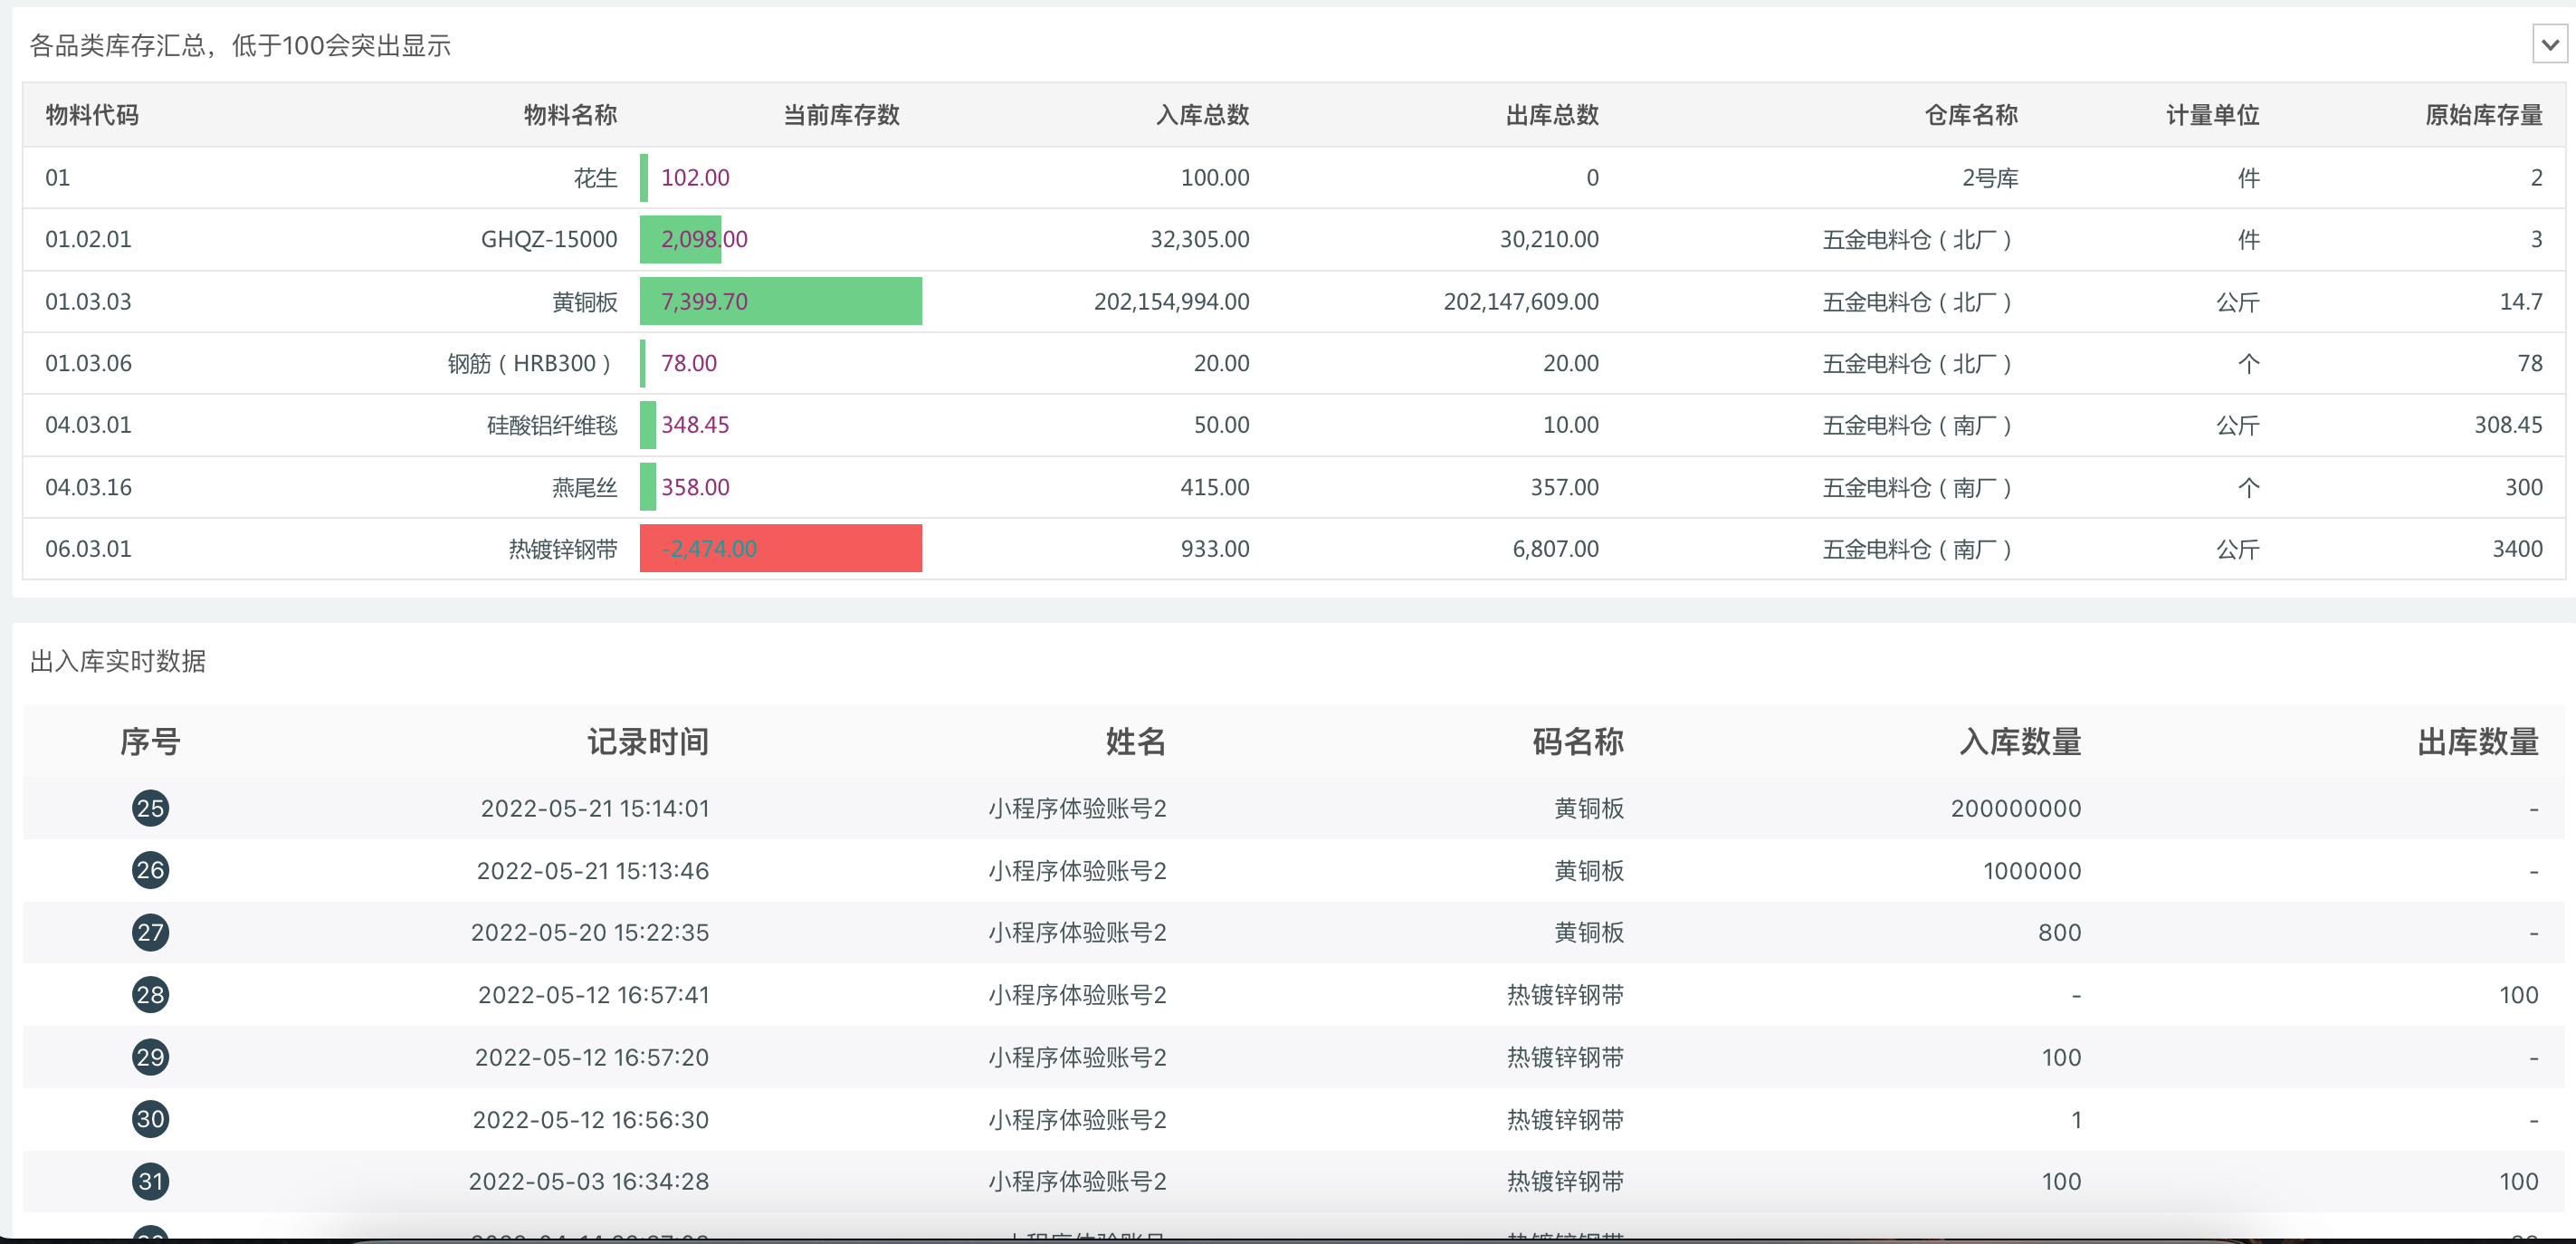2576x1244 pixels.
Task: Select material code 04.03.01
Action: 88,425
